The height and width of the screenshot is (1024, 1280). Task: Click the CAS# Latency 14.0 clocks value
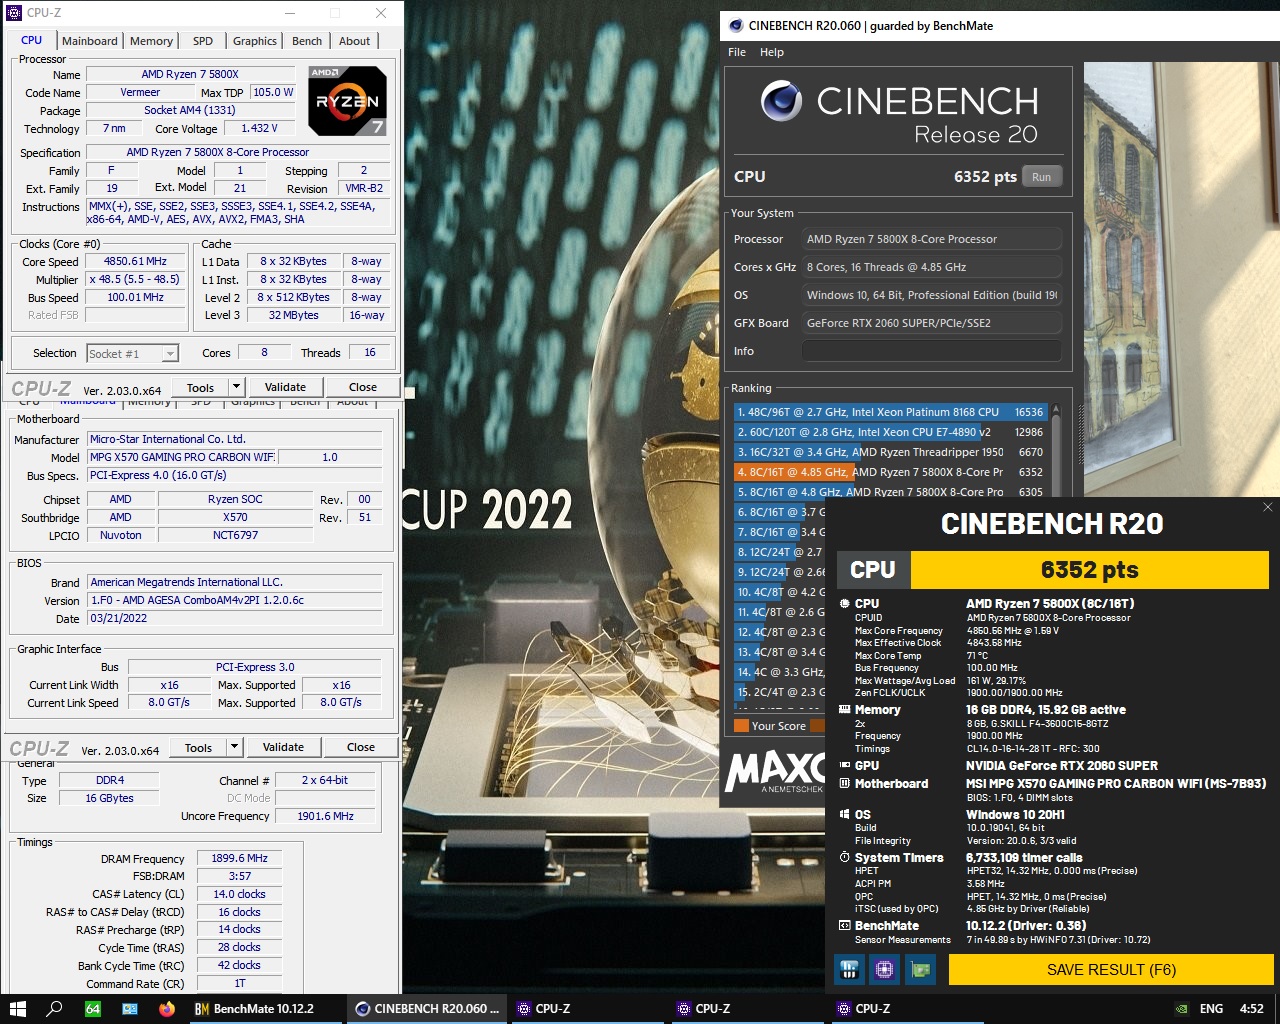click(x=239, y=894)
